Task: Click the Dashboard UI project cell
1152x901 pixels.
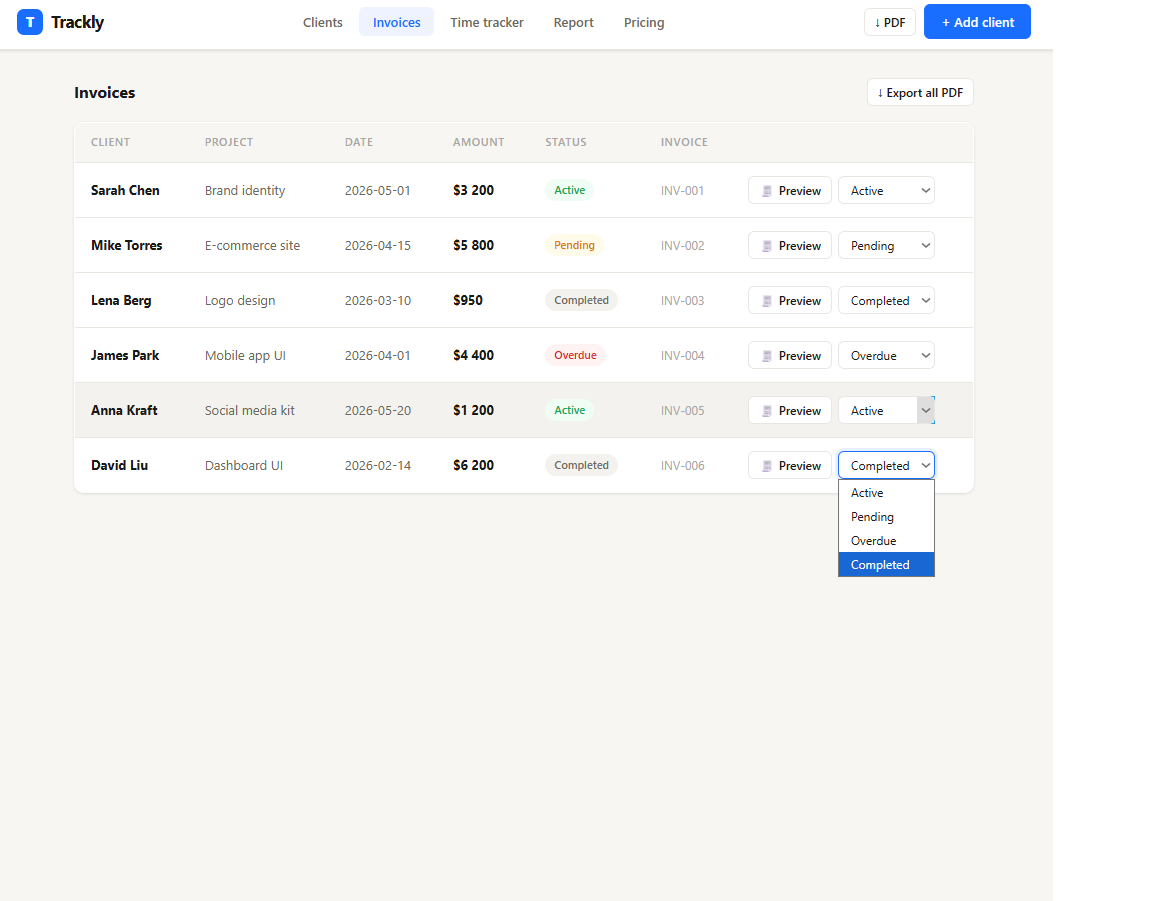Action: pos(243,466)
